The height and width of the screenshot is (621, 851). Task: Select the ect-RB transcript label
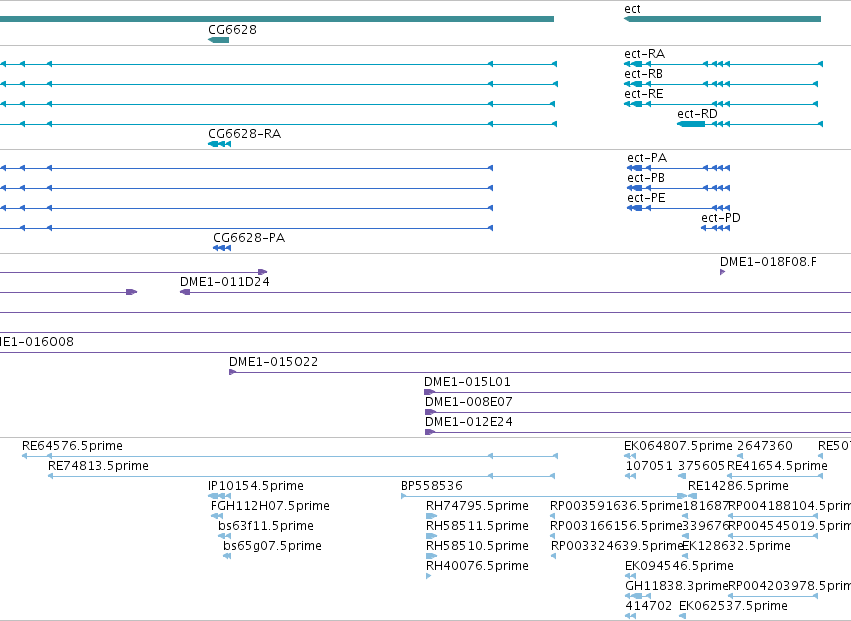coord(643,74)
